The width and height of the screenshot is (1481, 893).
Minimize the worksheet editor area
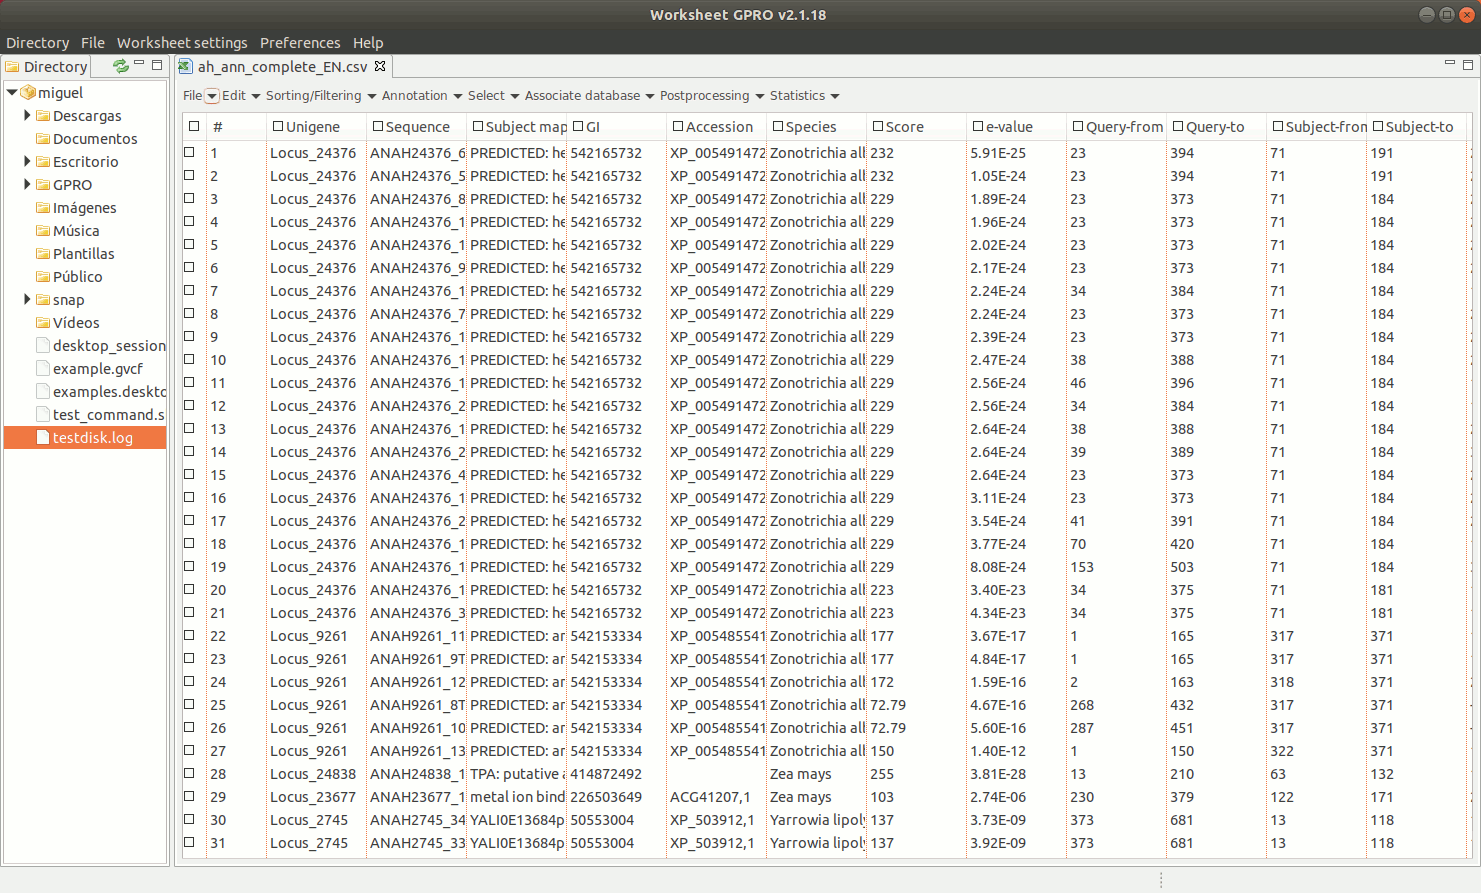point(1450,63)
